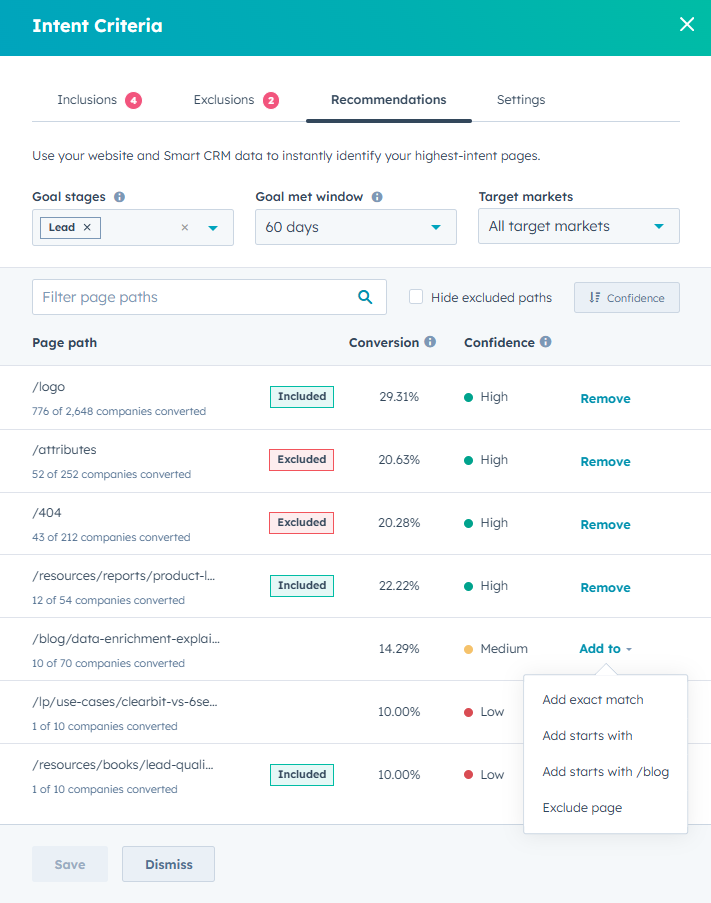Viewport: 711px width, 903px height.
Task: Click the sort icon on the Confidence button
Action: click(598, 297)
